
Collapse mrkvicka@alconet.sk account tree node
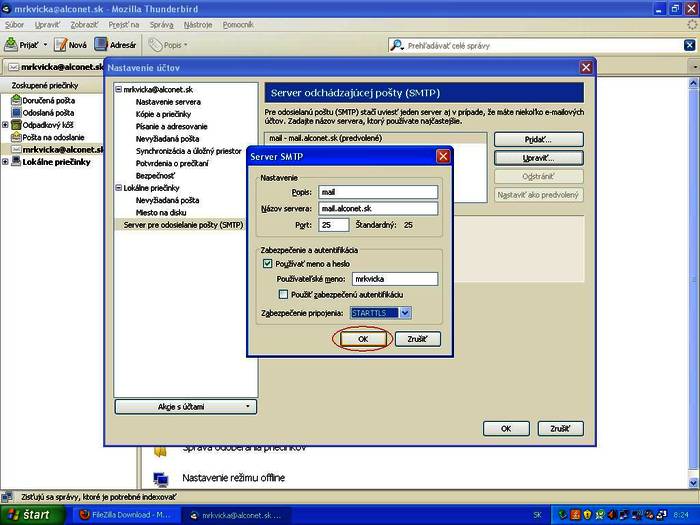[119, 89]
